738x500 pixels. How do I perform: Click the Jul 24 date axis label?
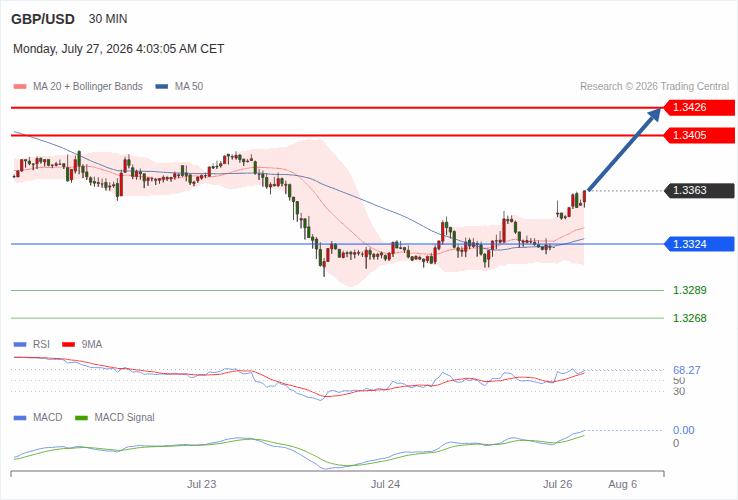pyautogui.click(x=385, y=484)
